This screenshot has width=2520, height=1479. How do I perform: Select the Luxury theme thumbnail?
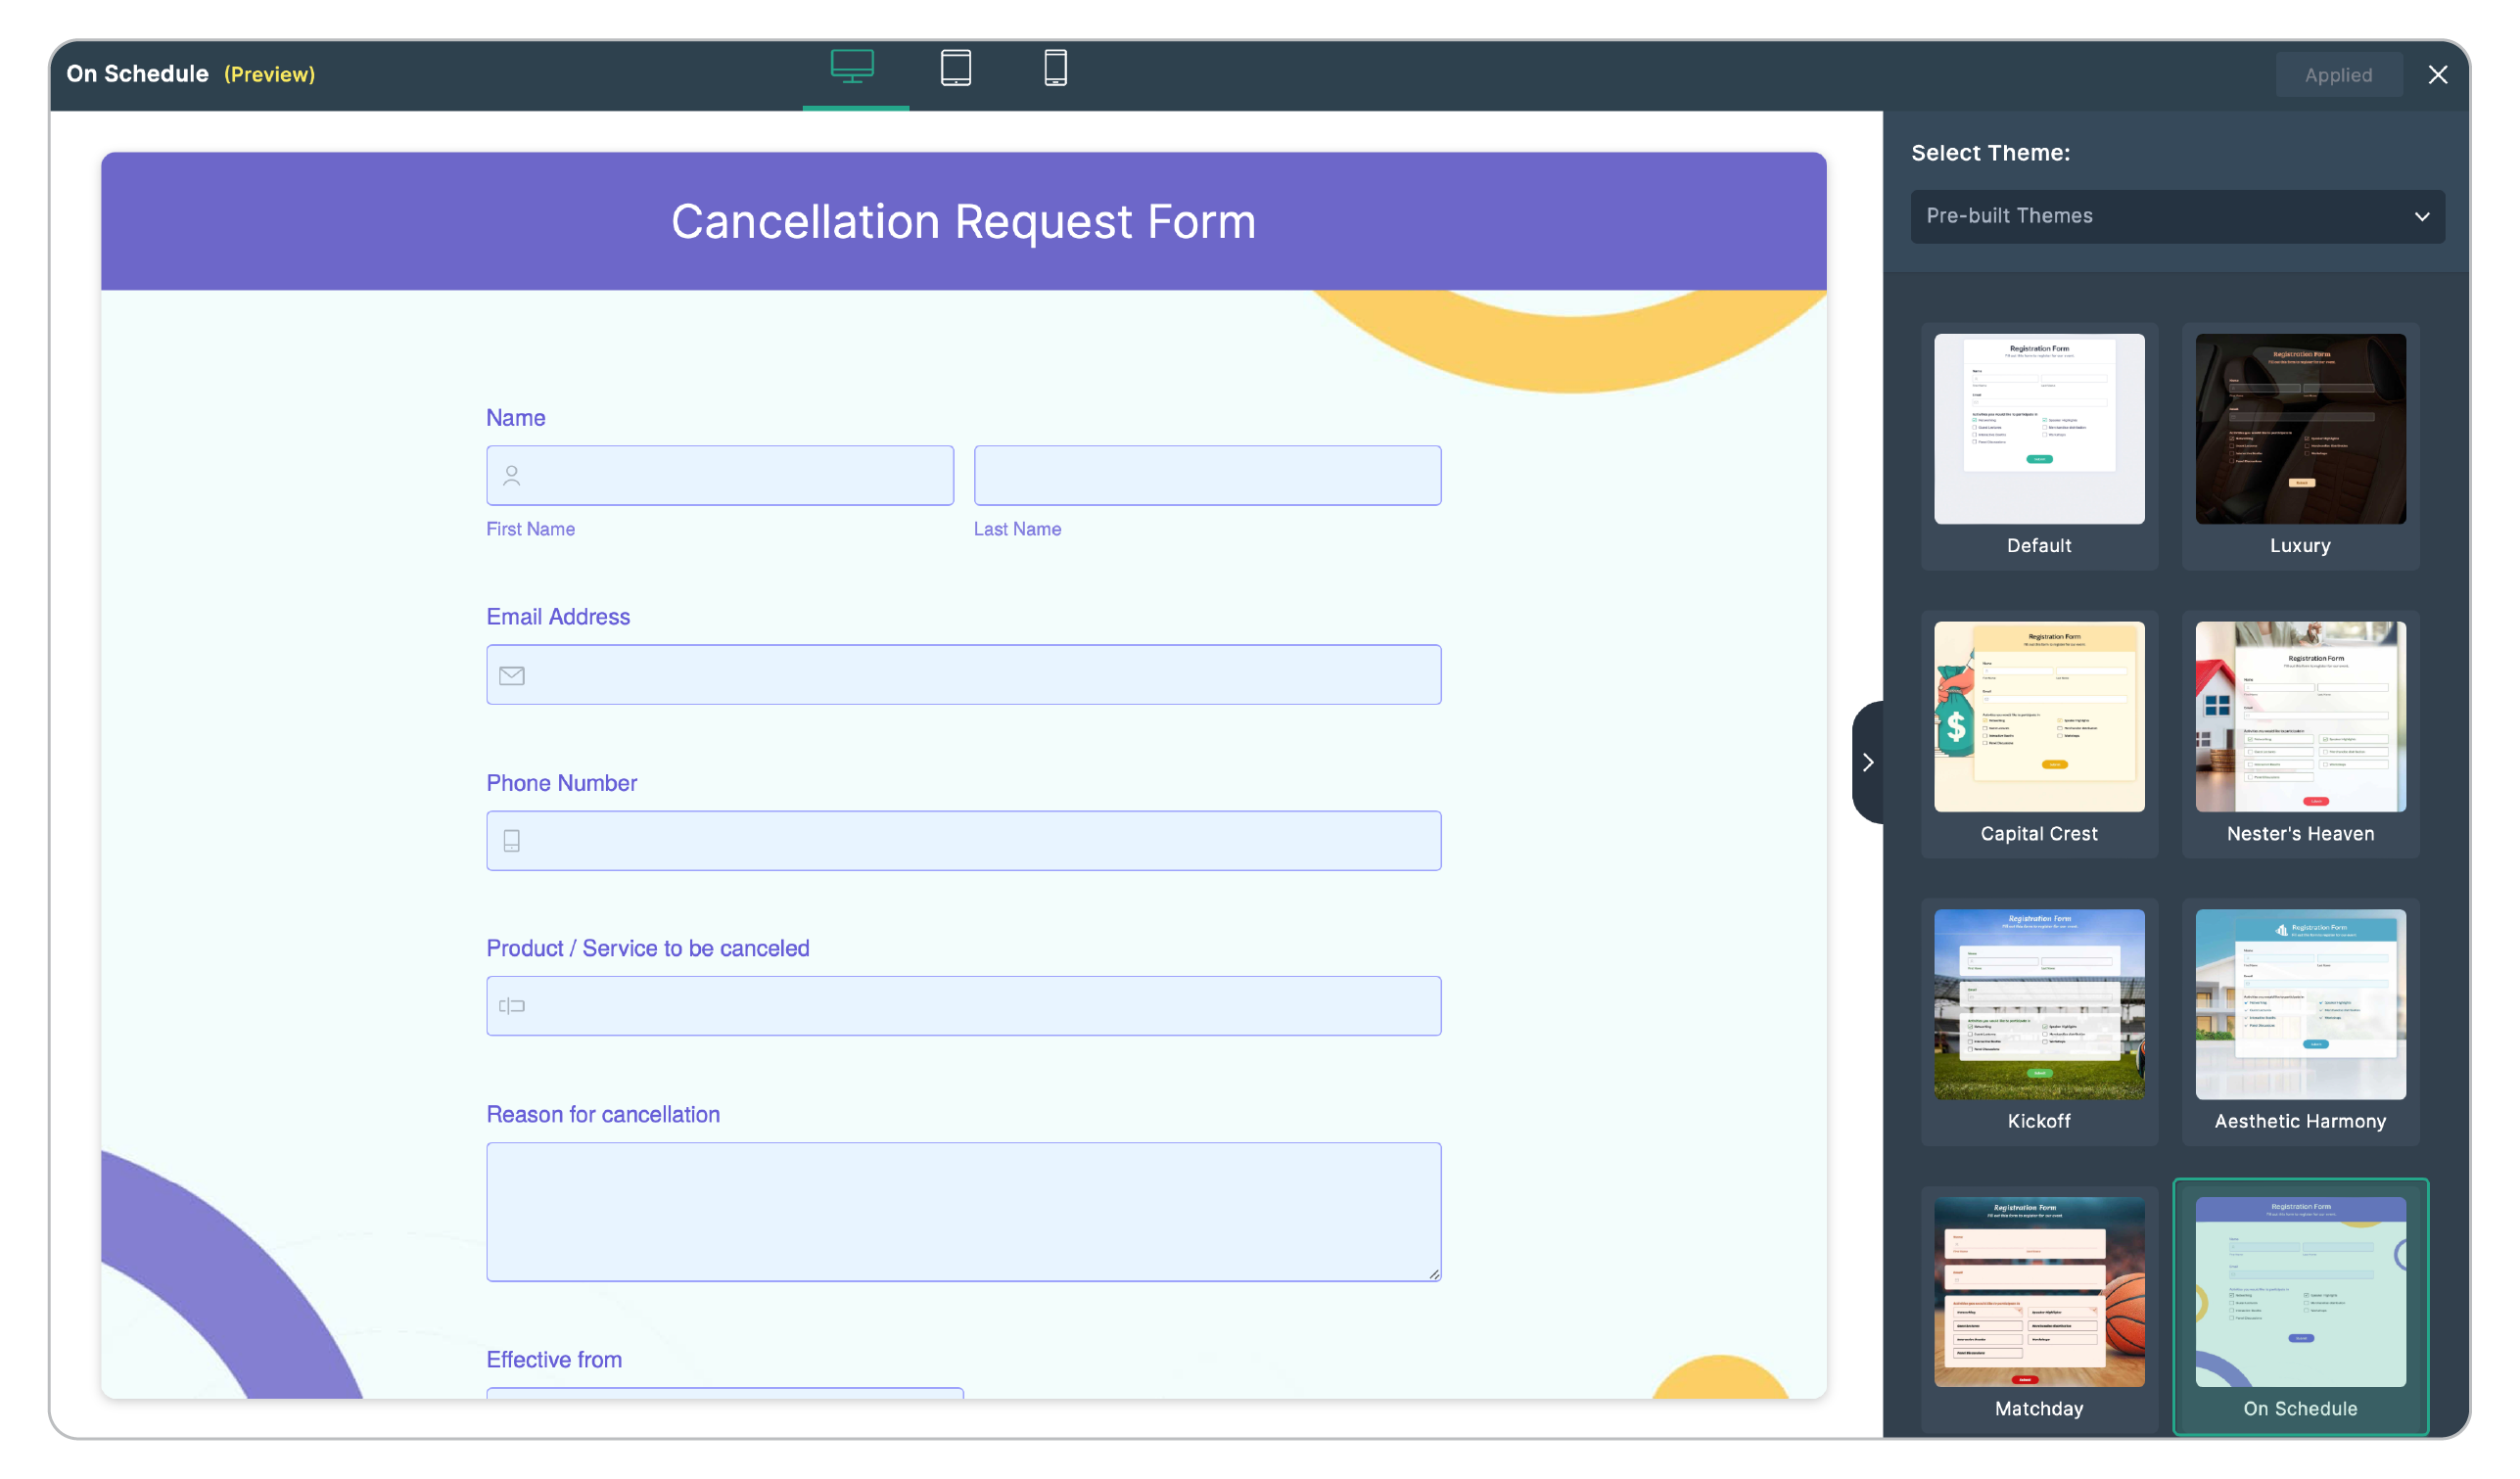tap(2299, 430)
